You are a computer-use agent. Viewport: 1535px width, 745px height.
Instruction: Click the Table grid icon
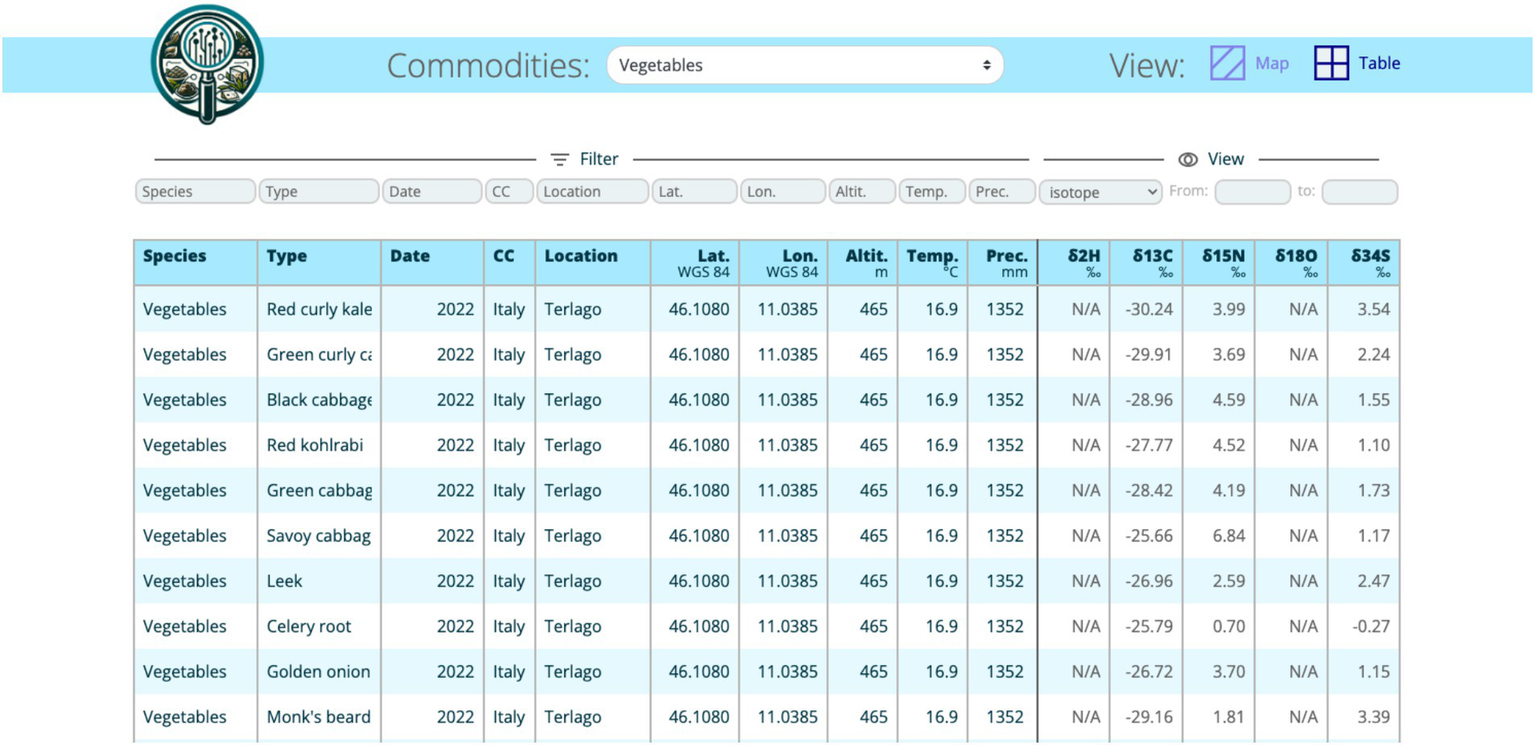coord(1331,63)
